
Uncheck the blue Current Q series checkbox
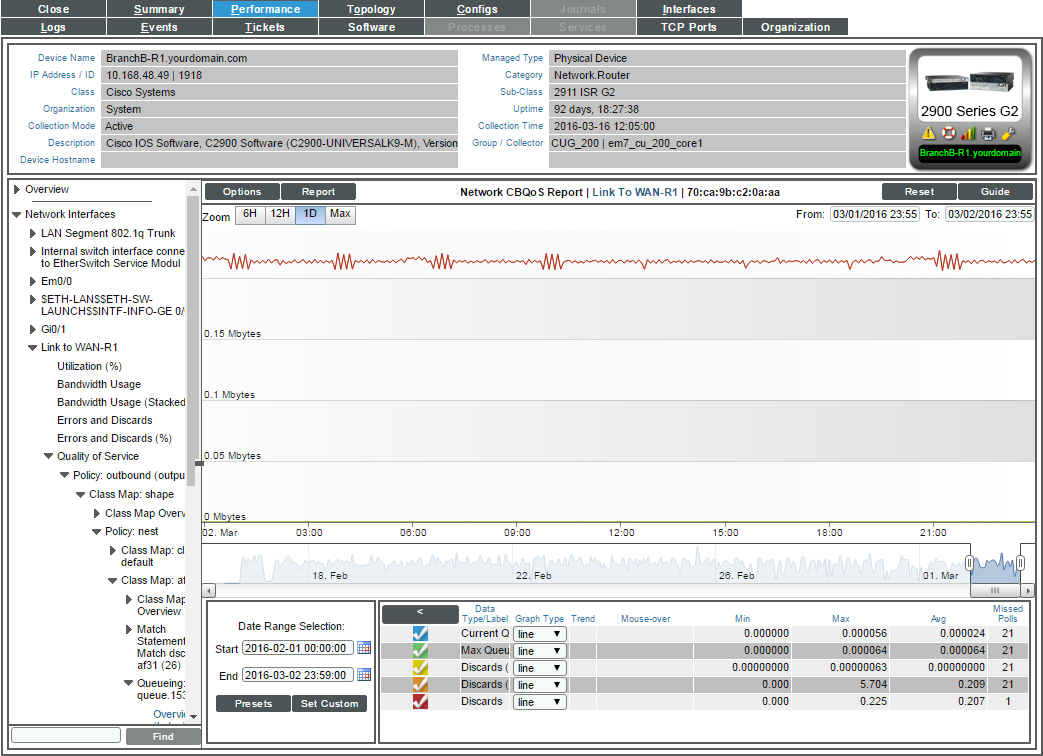tap(420, 633)
